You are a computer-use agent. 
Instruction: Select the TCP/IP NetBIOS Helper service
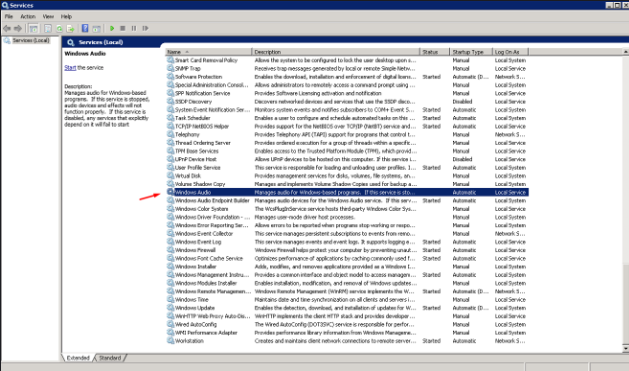347,126
